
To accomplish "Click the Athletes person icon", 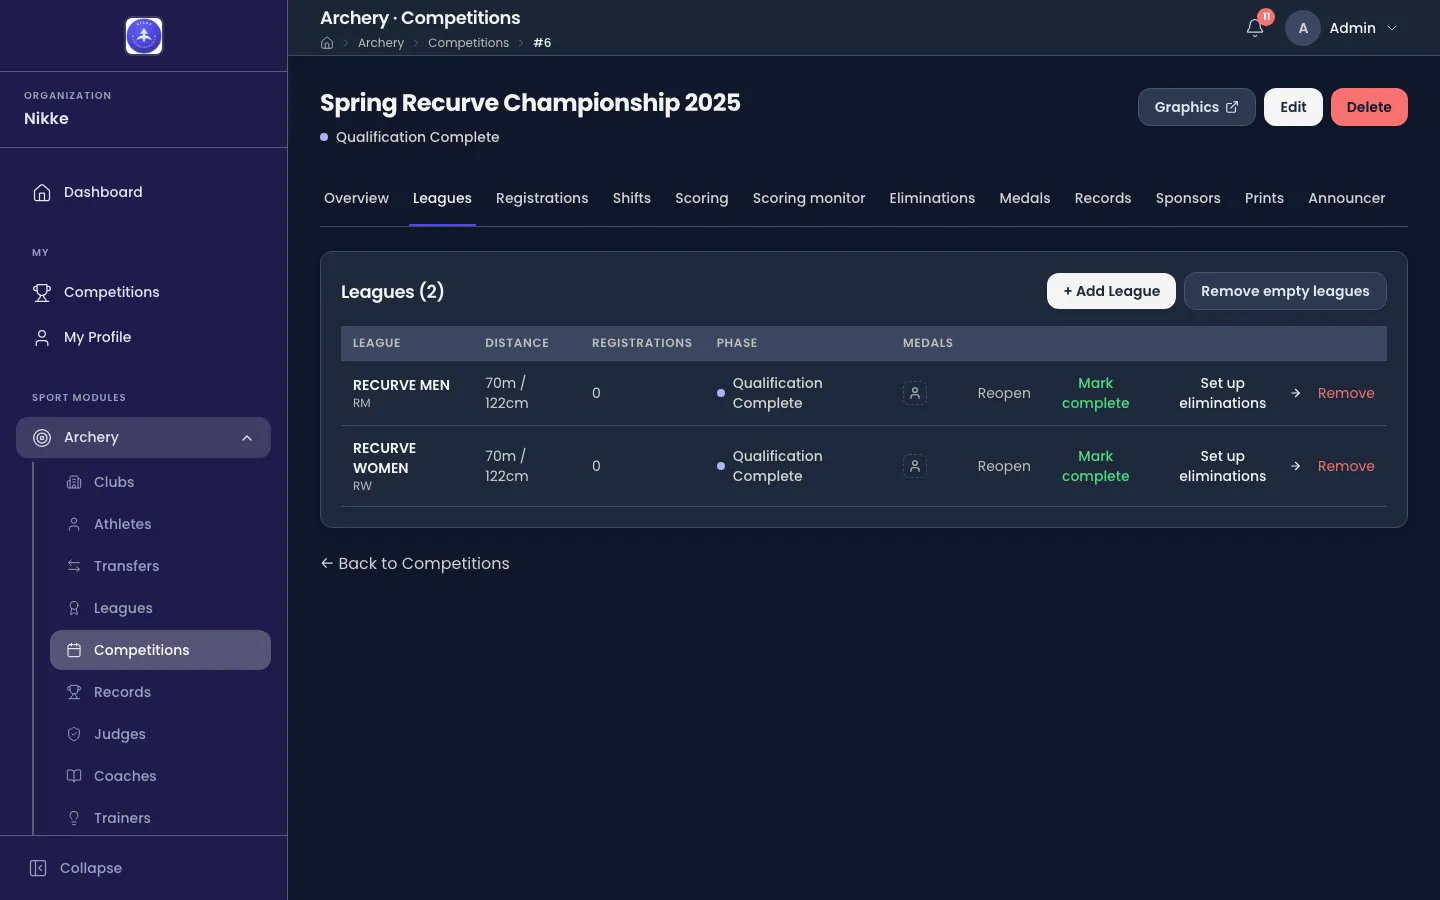I will point(74,524).
